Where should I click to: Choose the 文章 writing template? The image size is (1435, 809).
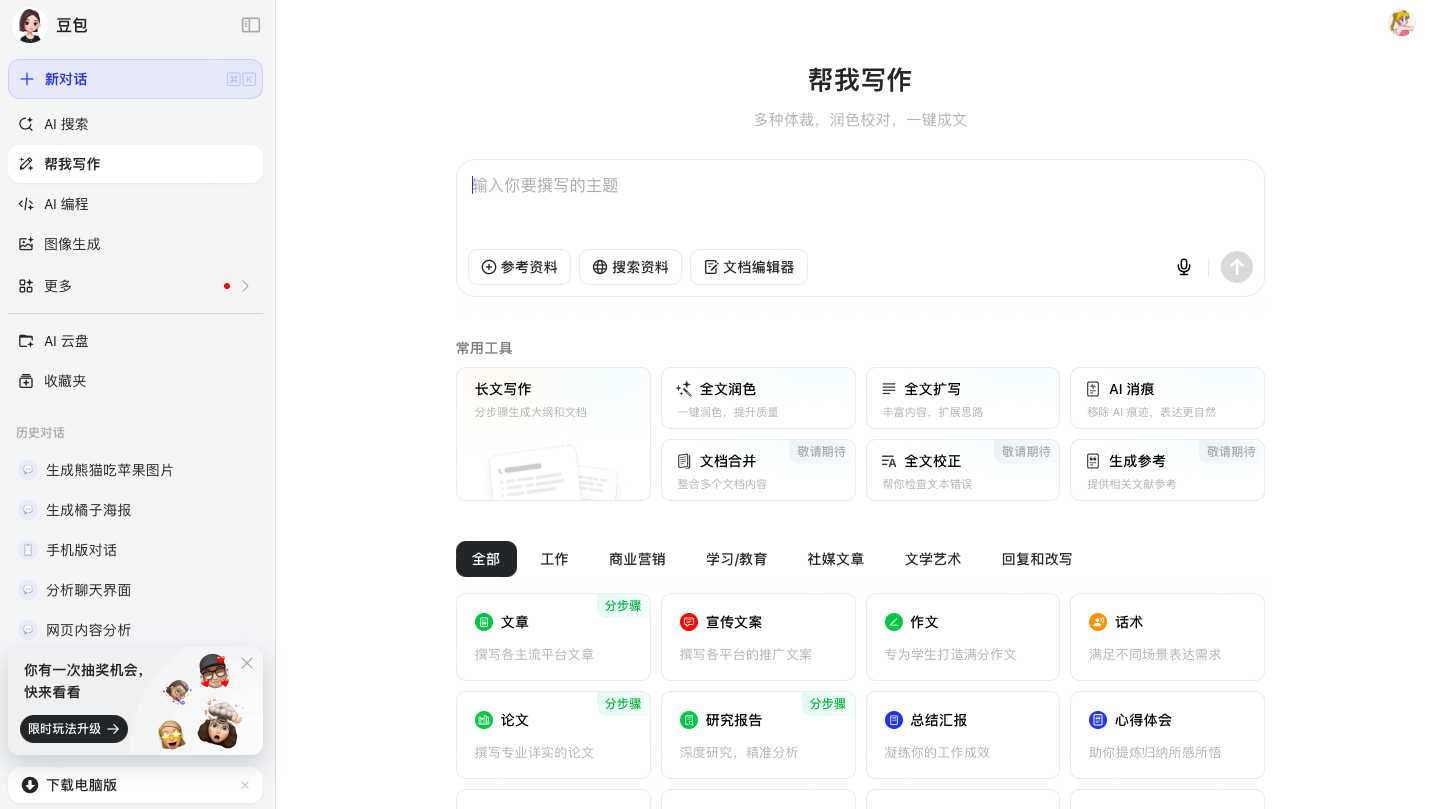[553, 637]
